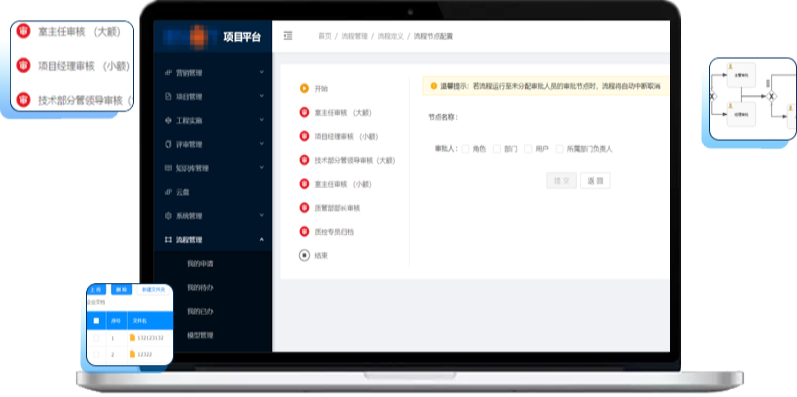Click the 流程管理 sidebar icon
The width and height of the screenshot is (797, 397).
(168, 239)
